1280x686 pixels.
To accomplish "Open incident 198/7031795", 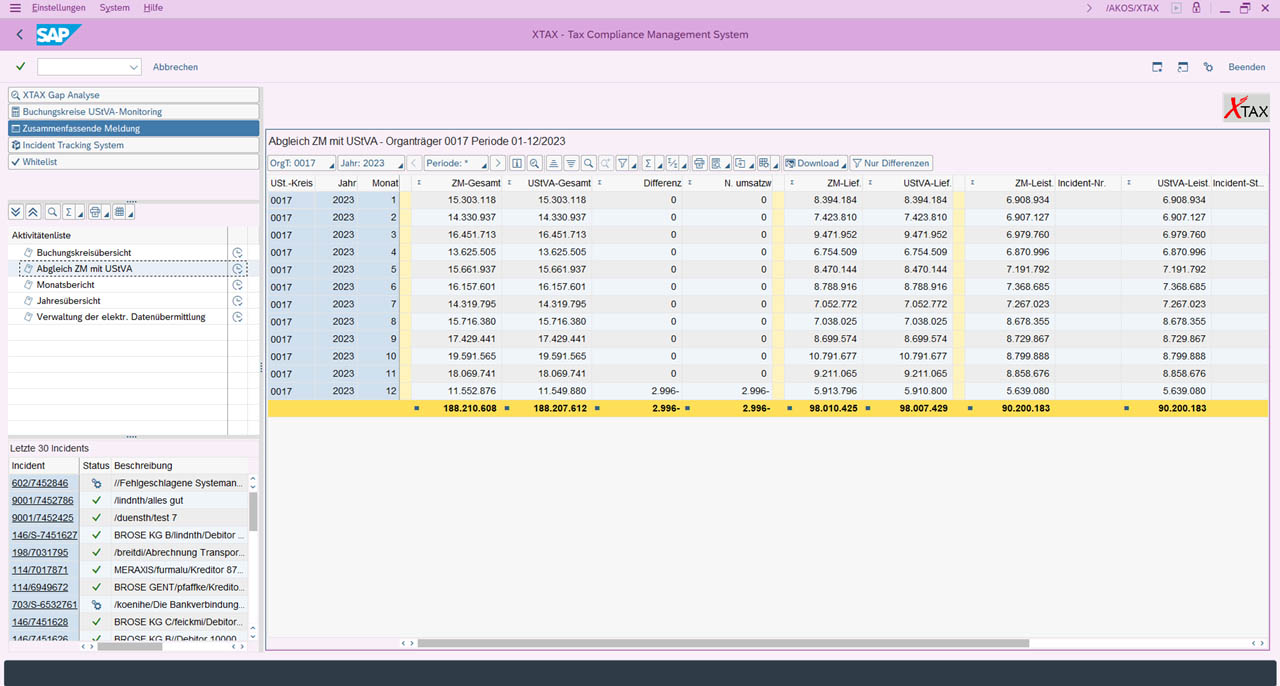I will pos(40,552).
